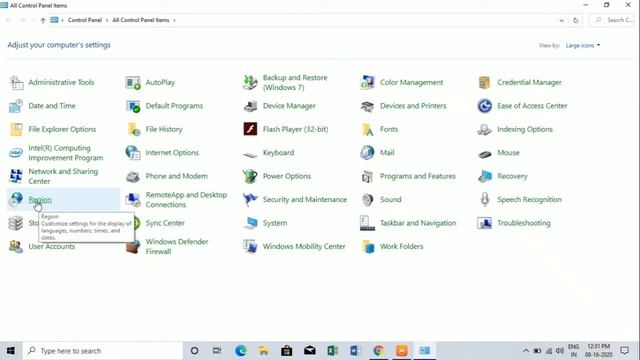
Task: Open Security and Maintenance link
Action: (x=305, y=200)
